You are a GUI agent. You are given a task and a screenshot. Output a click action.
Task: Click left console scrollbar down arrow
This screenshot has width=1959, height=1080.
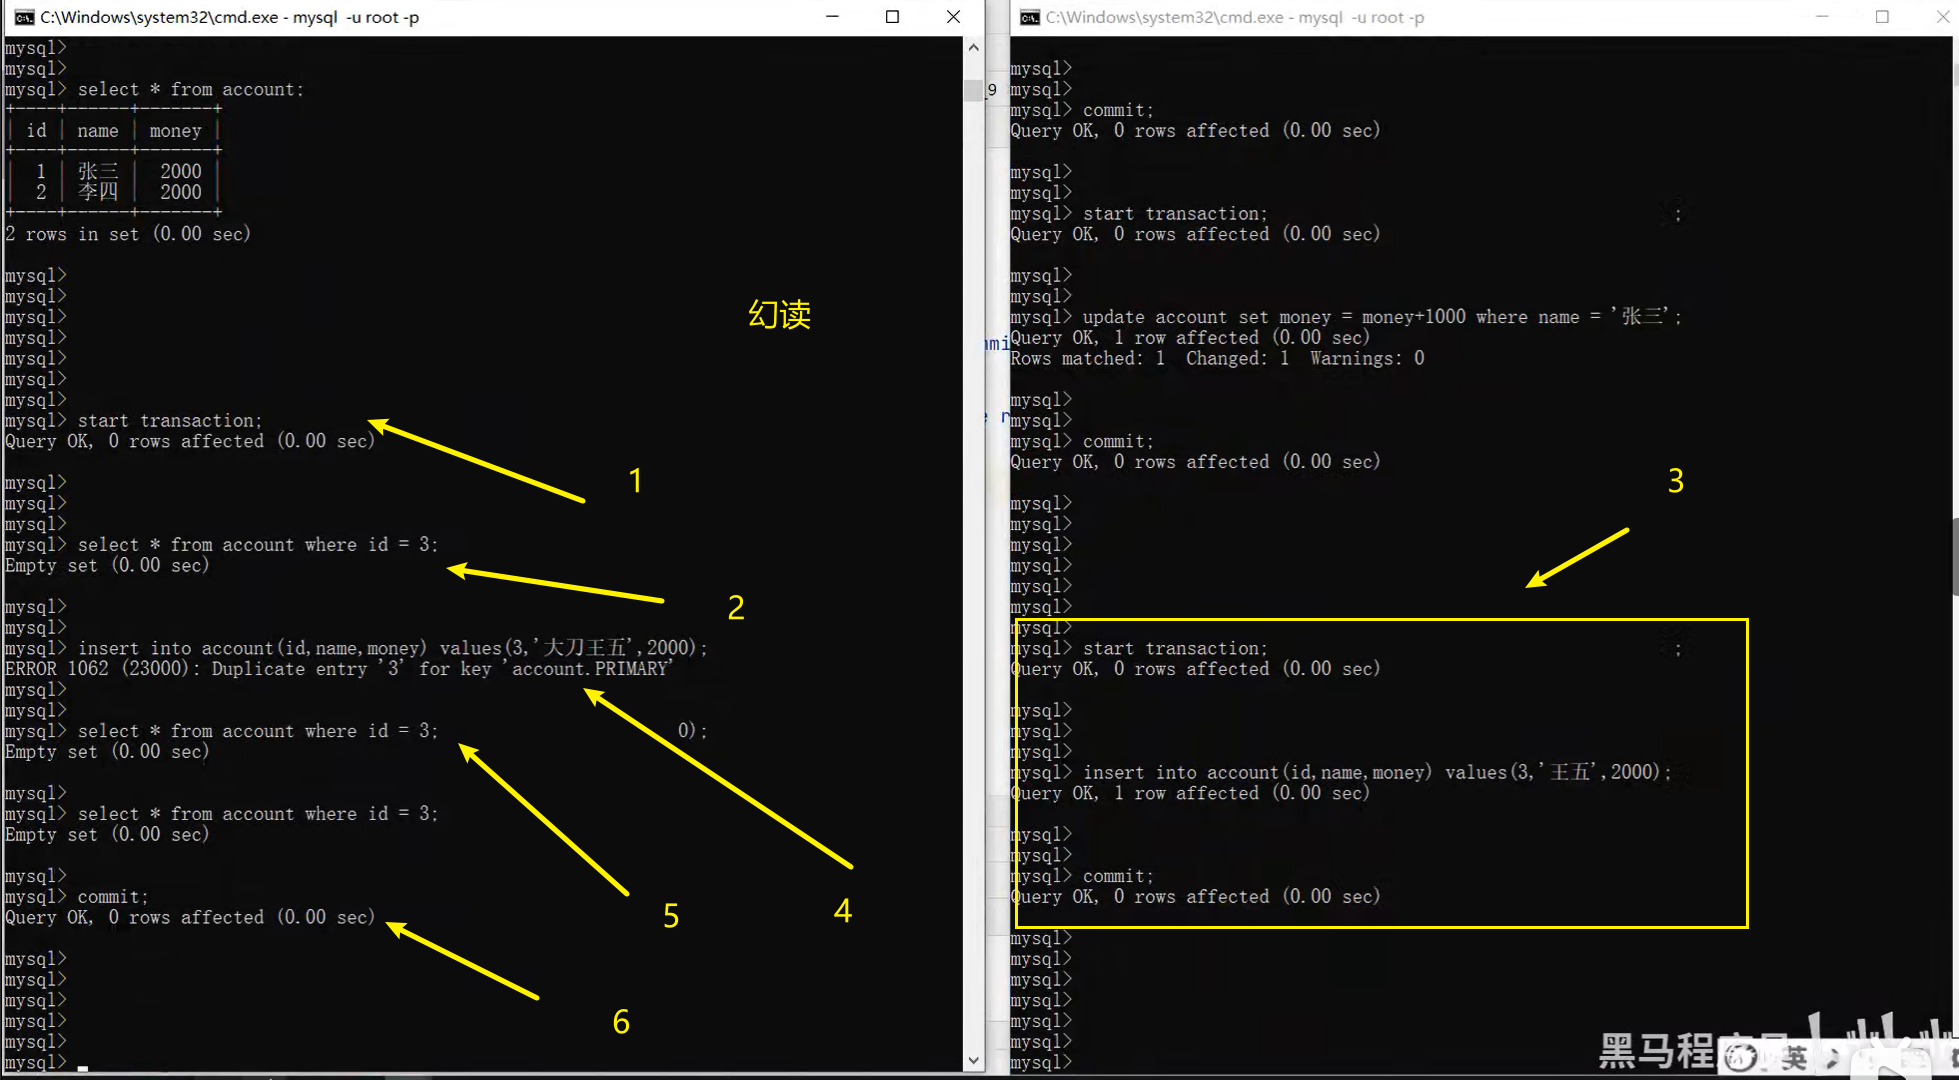973,1061
